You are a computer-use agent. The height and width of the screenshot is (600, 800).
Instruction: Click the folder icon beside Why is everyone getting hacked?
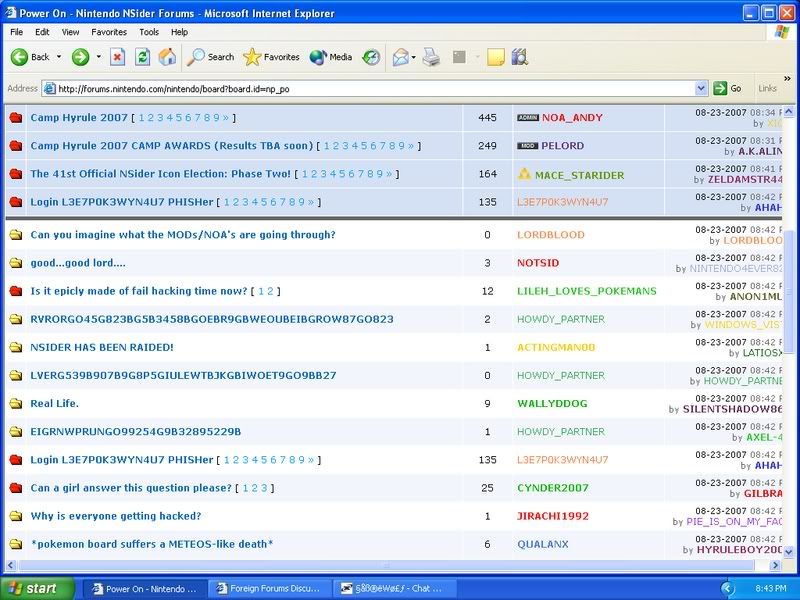[x=16, y=516]
